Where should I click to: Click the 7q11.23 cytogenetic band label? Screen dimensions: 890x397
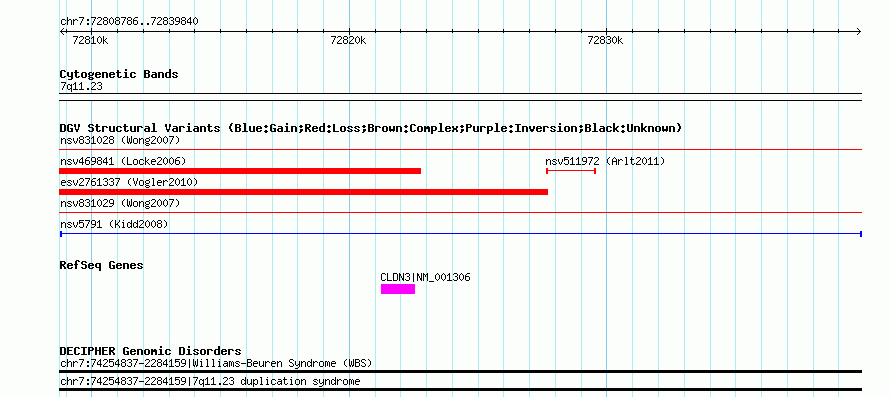click(81, 87)
